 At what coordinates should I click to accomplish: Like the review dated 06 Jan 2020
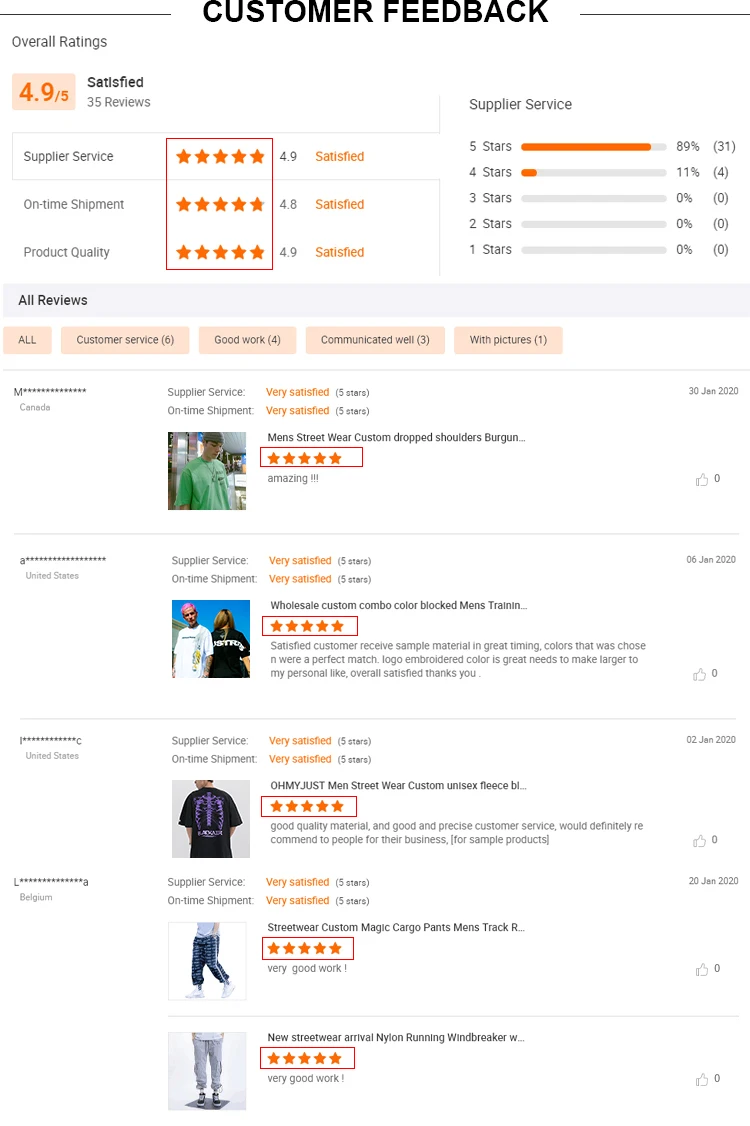(x=700, y=675)
